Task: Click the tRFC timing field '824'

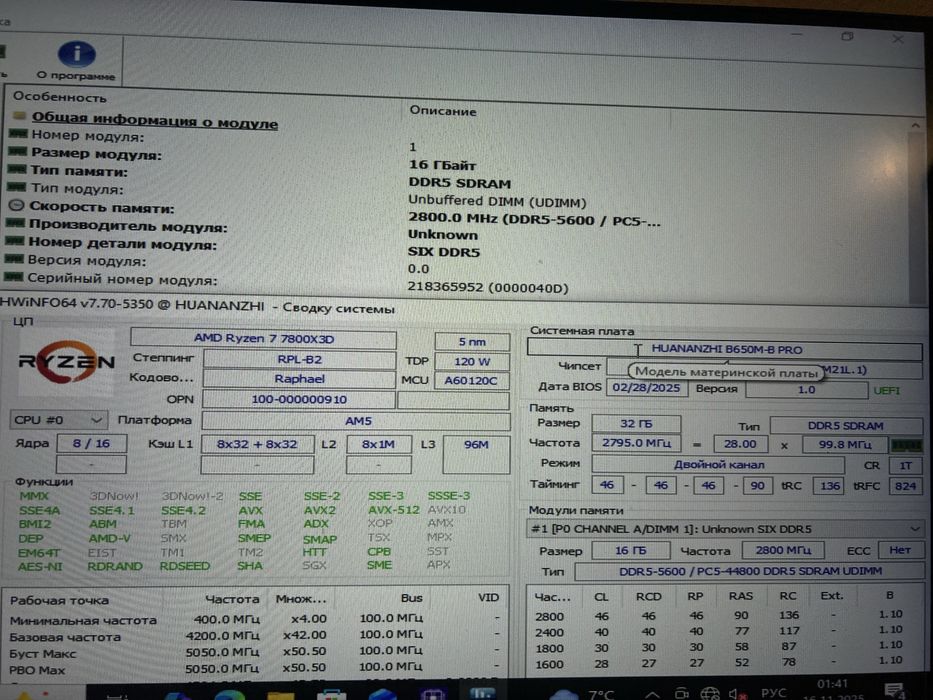Action: [x=906, y=486]
